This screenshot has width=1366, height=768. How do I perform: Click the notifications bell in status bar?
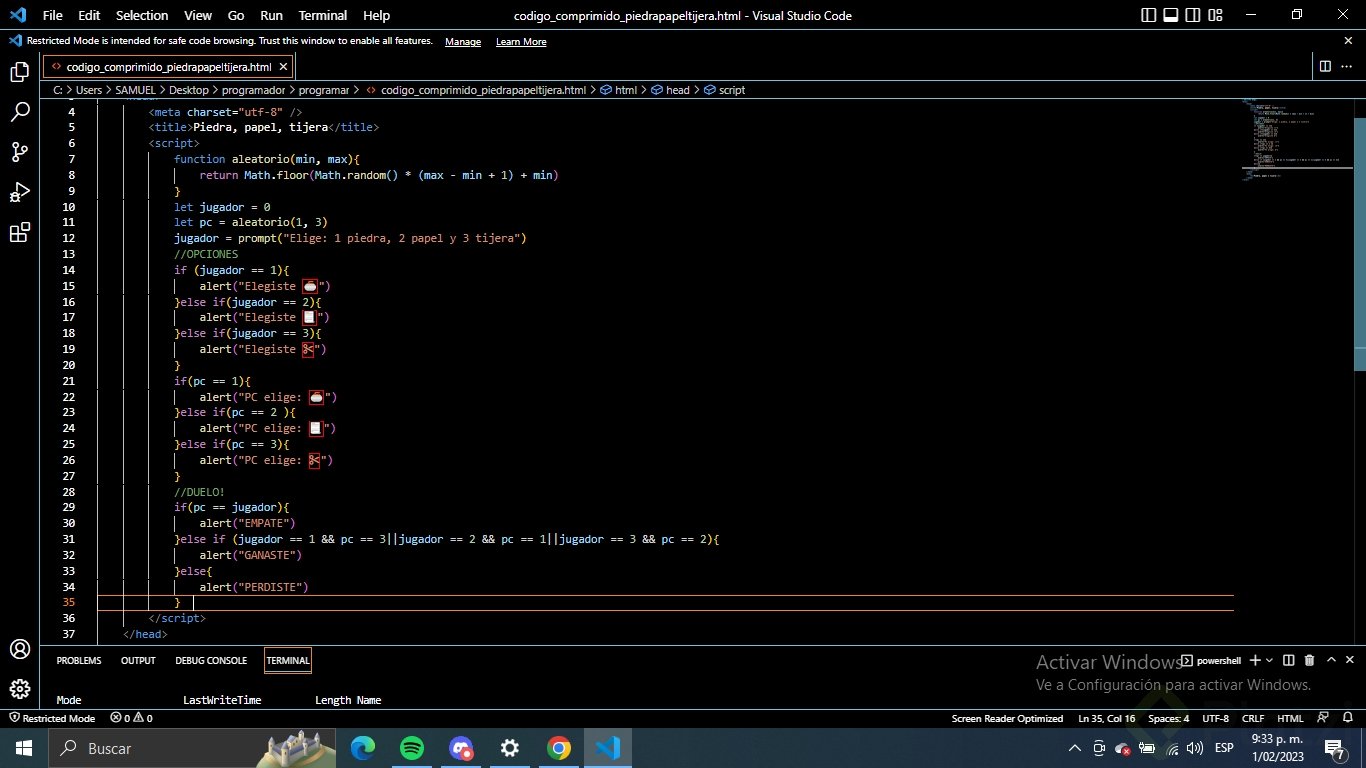pyautogui.click(x=1350, y=718)
